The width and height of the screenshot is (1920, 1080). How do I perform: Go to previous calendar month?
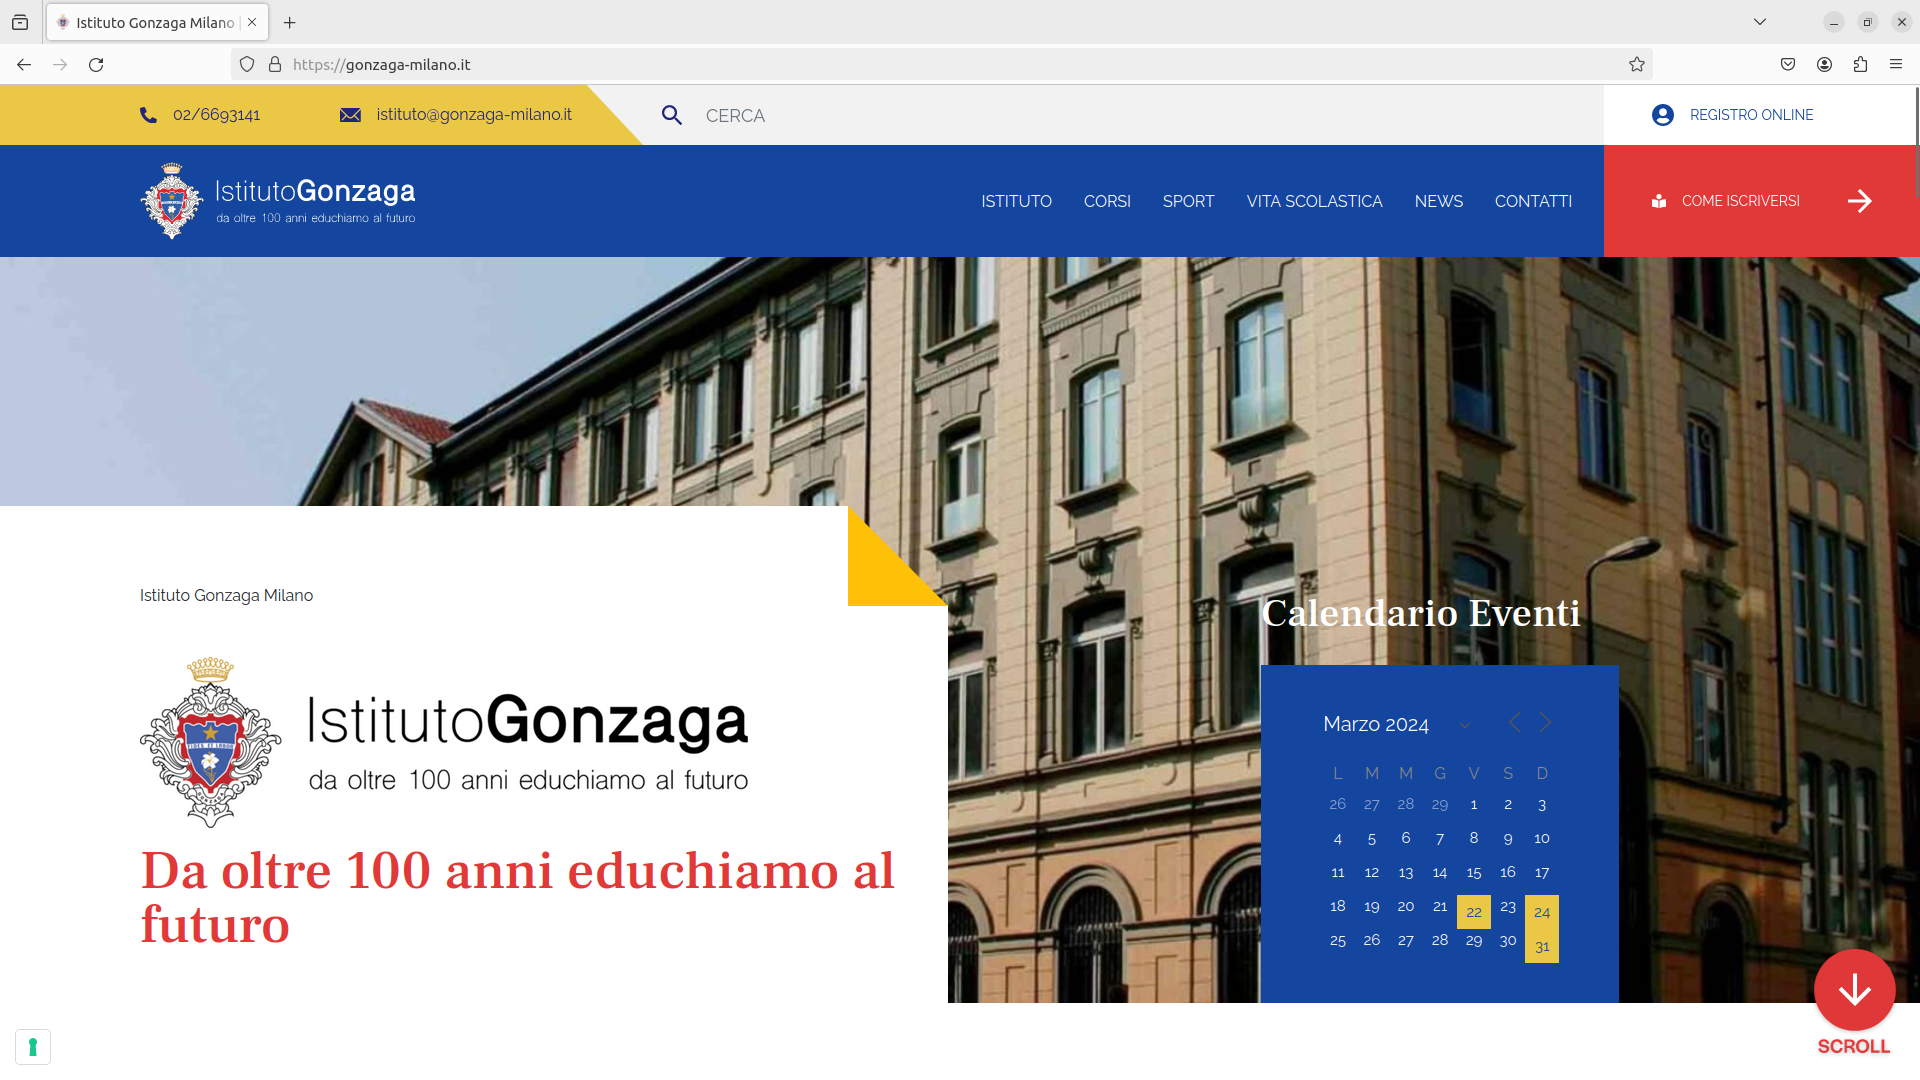pos(1514,722)
